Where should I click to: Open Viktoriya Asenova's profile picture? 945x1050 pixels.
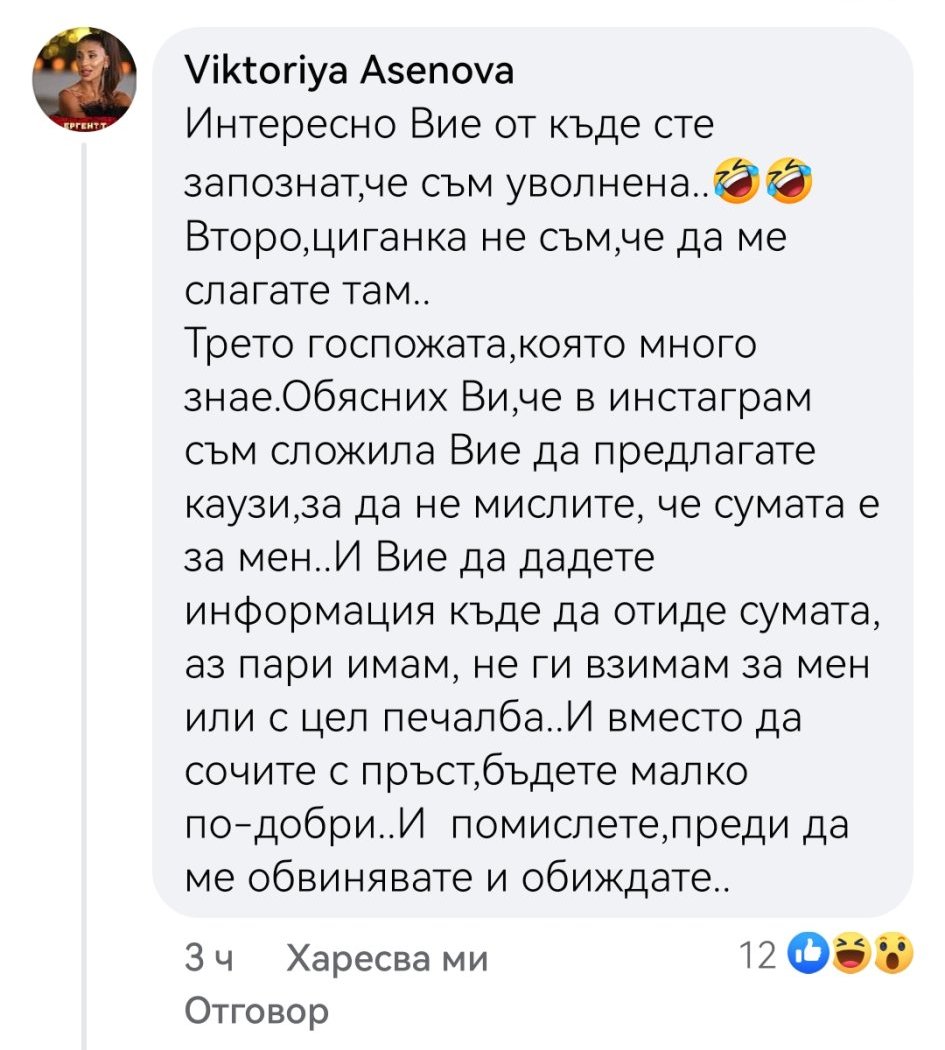pos(84,85)
